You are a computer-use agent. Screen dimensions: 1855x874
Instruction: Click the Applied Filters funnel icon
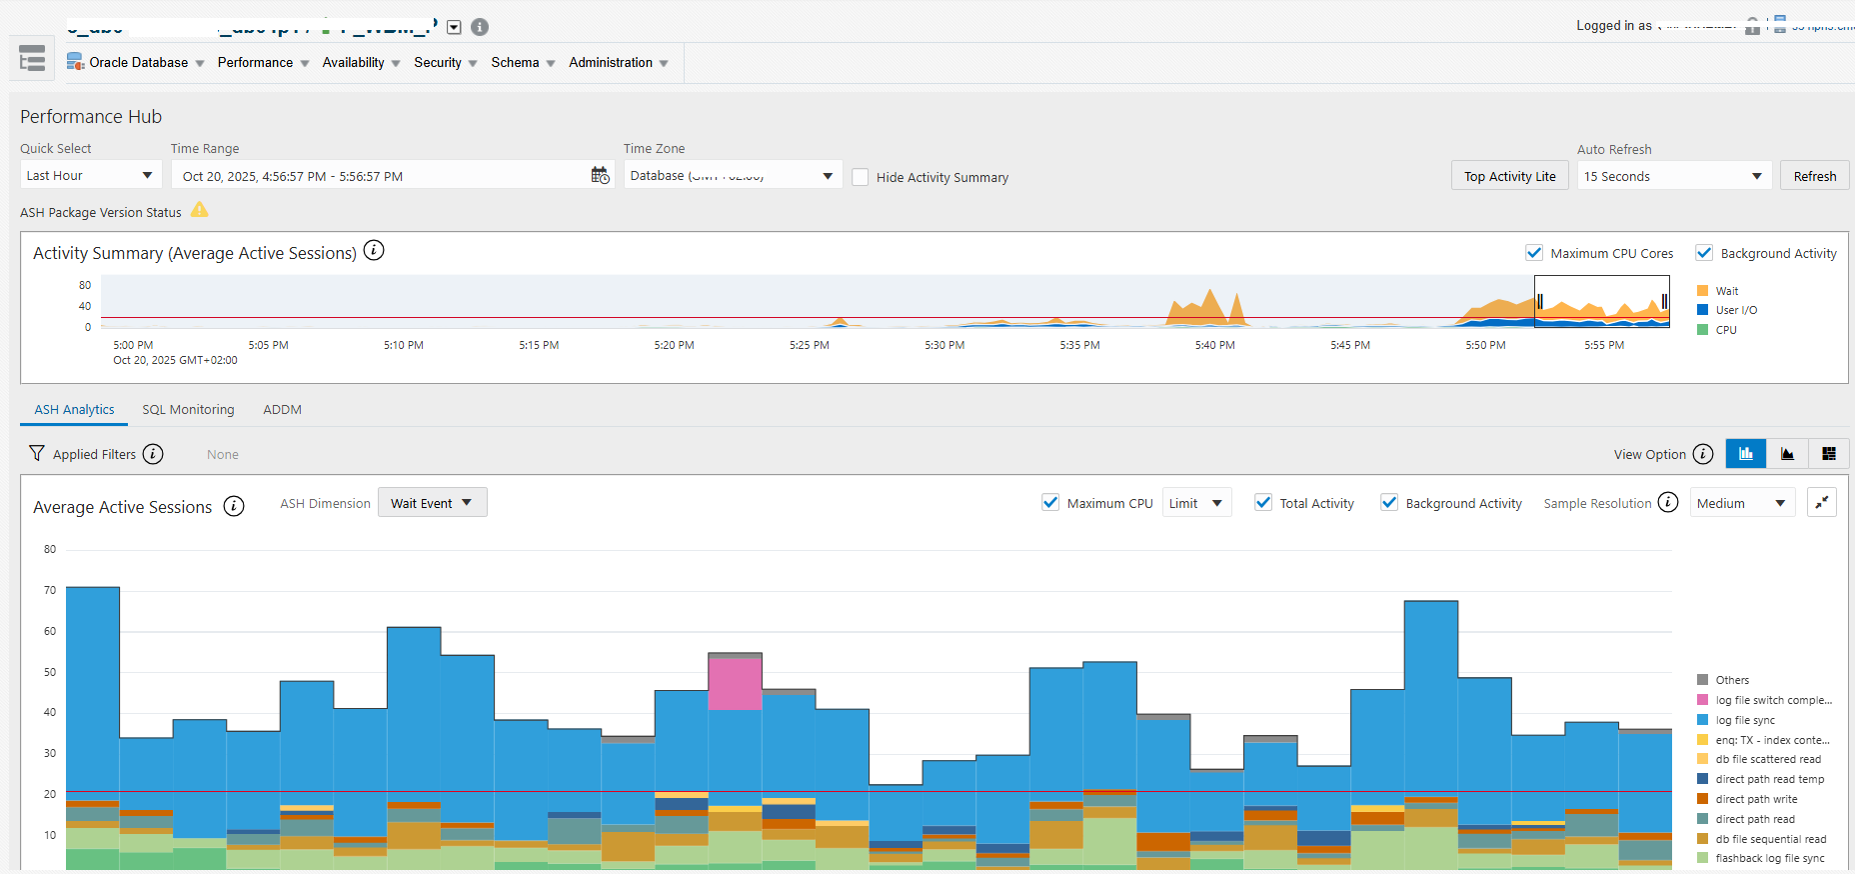click(37, 454)
